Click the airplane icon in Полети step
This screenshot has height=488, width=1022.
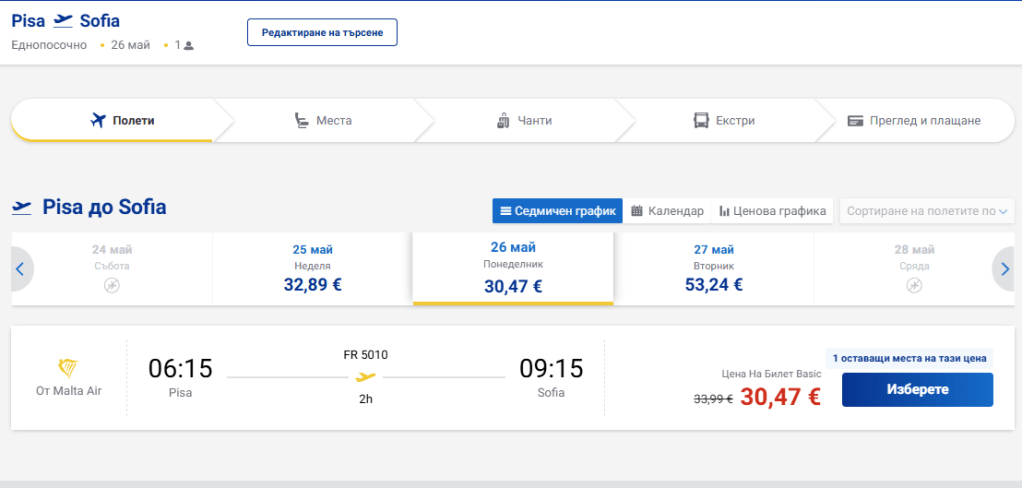97,121
